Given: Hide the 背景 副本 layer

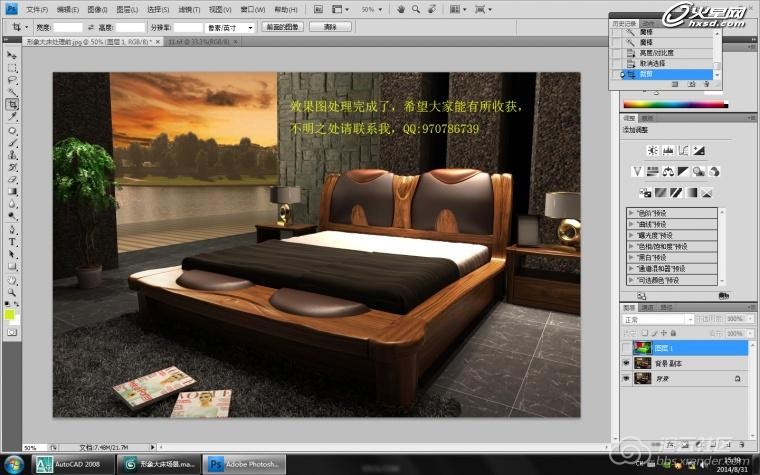Looking at the screenshot, I should (x=626, y=364).
